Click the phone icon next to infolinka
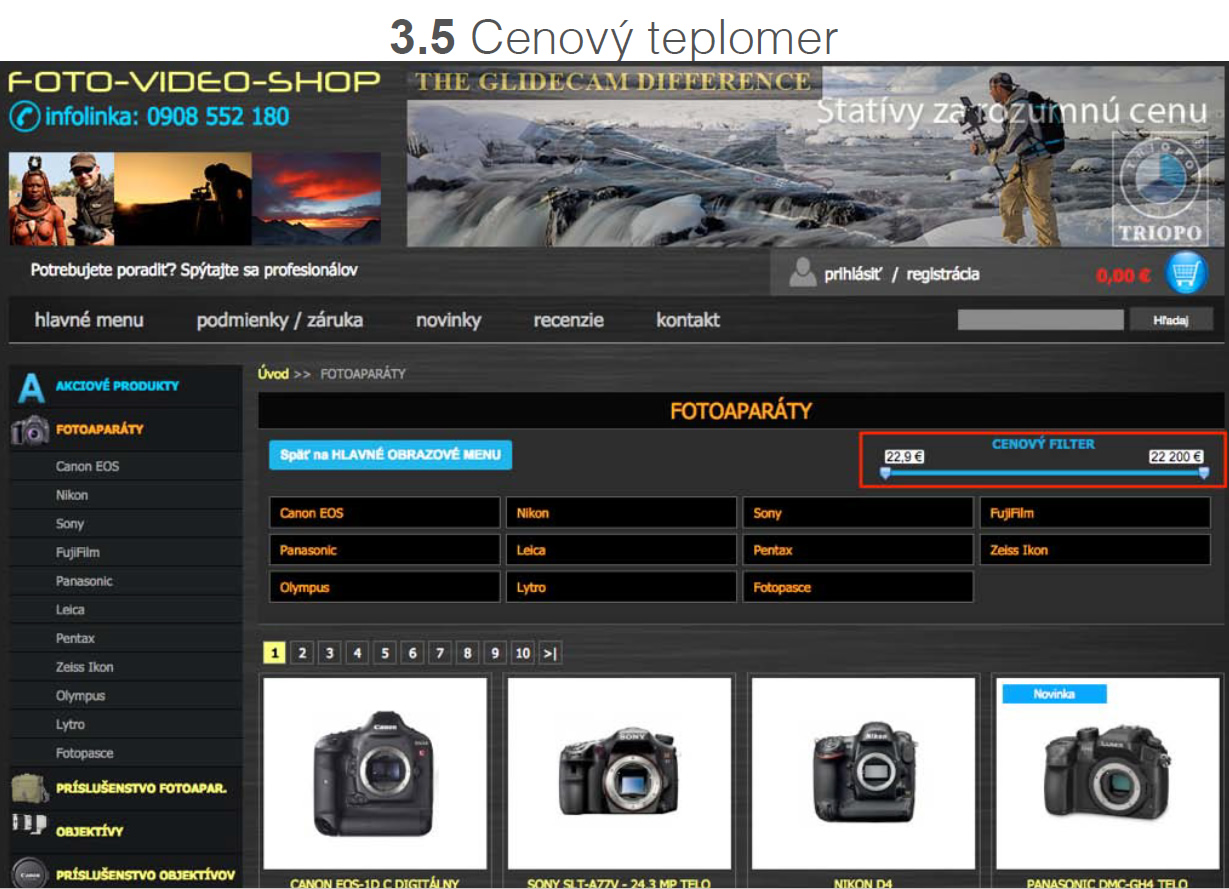Screen dimensions: 1229x889 click(24, 117)
